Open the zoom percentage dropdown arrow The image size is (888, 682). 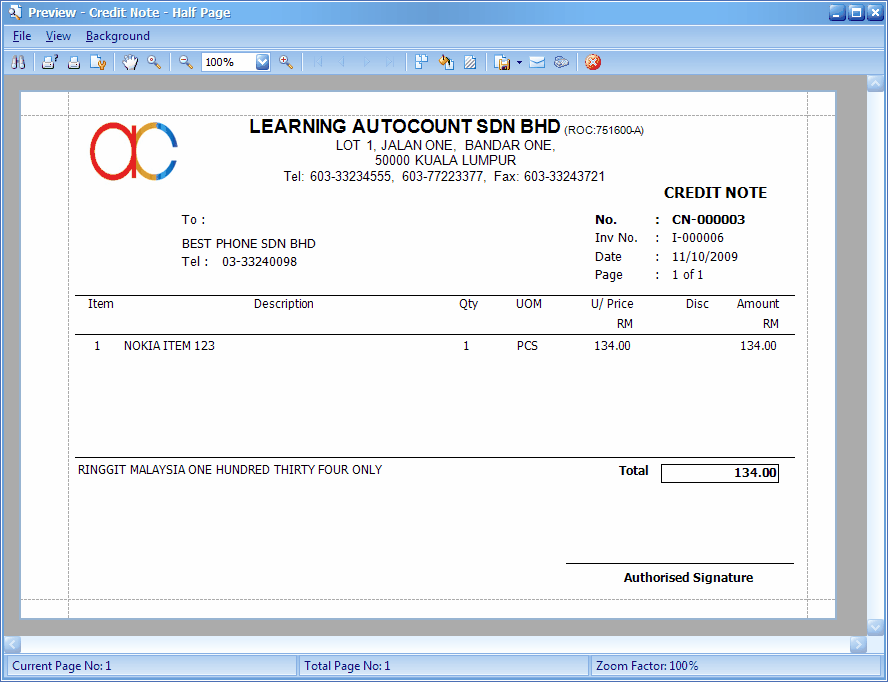click(x=262, y=62)
